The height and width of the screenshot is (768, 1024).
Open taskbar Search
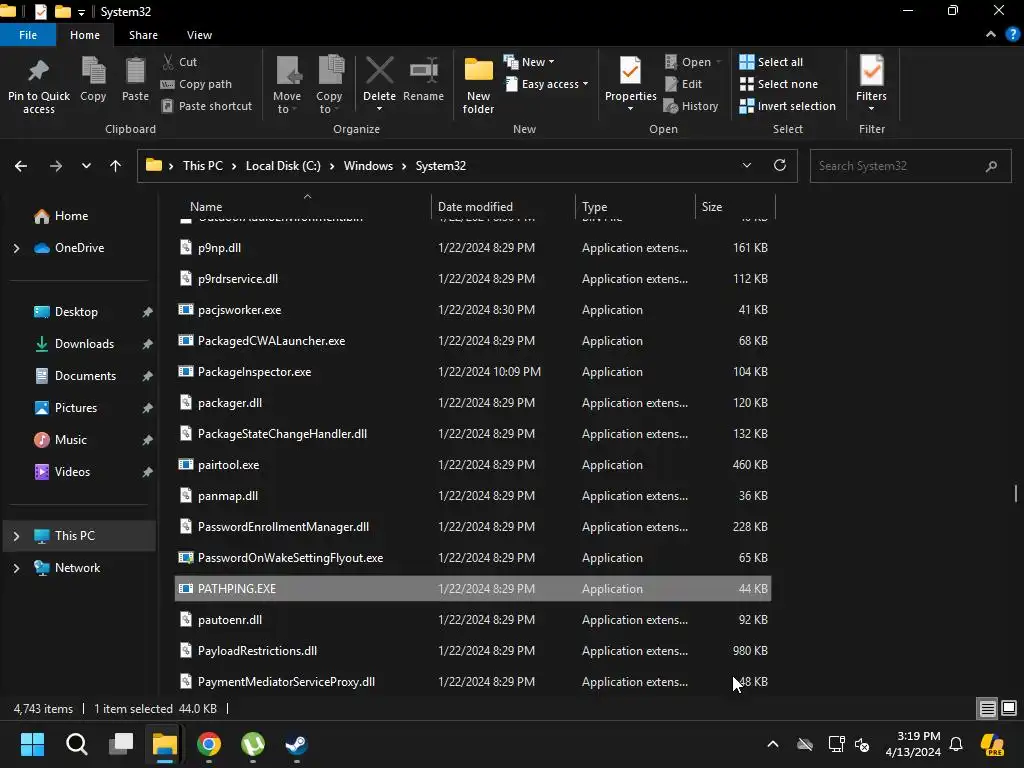76,744
